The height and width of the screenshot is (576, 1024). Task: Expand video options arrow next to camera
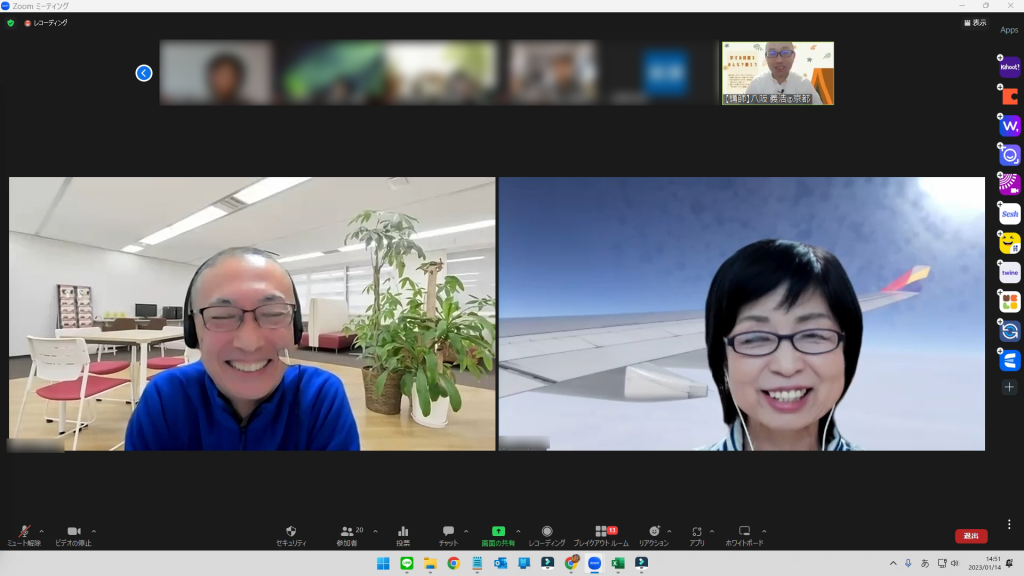pos(94,531)
